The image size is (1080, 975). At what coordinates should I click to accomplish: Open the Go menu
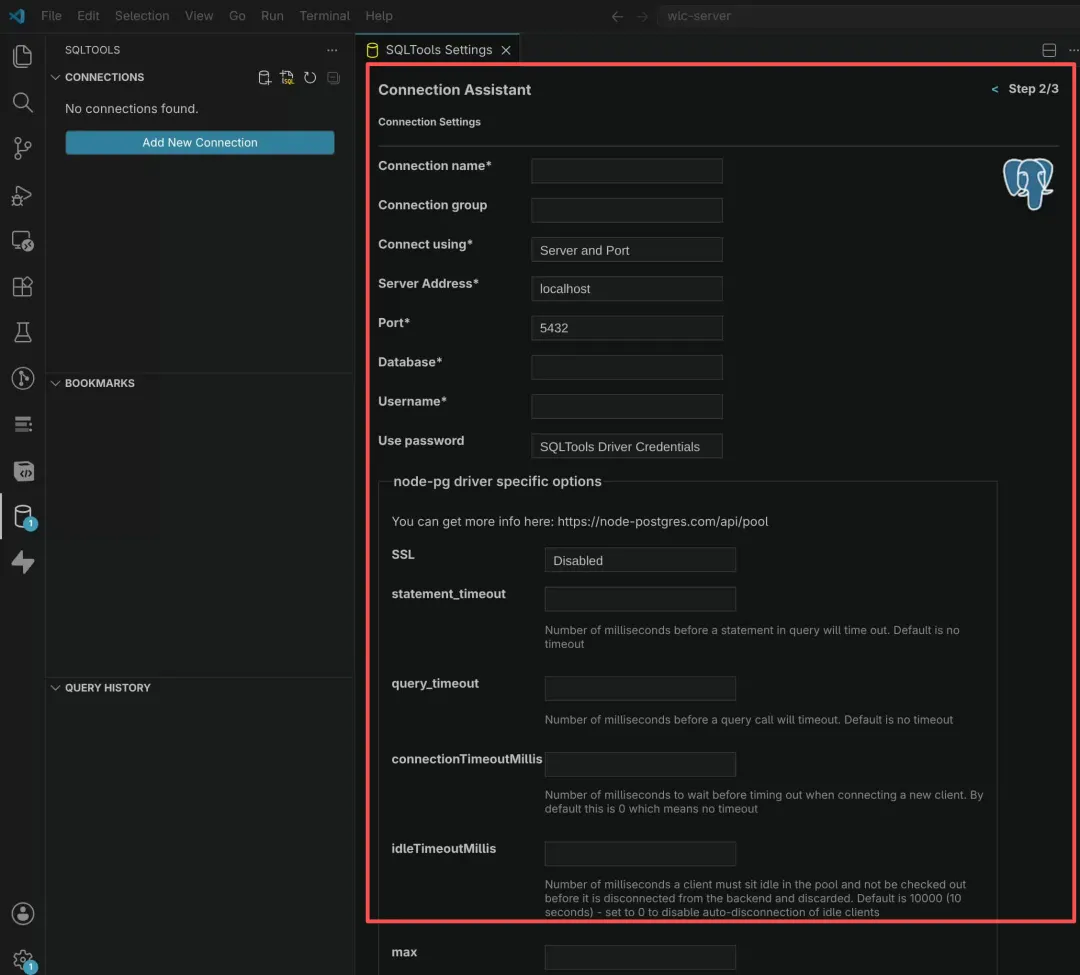(x=237, y=16)
